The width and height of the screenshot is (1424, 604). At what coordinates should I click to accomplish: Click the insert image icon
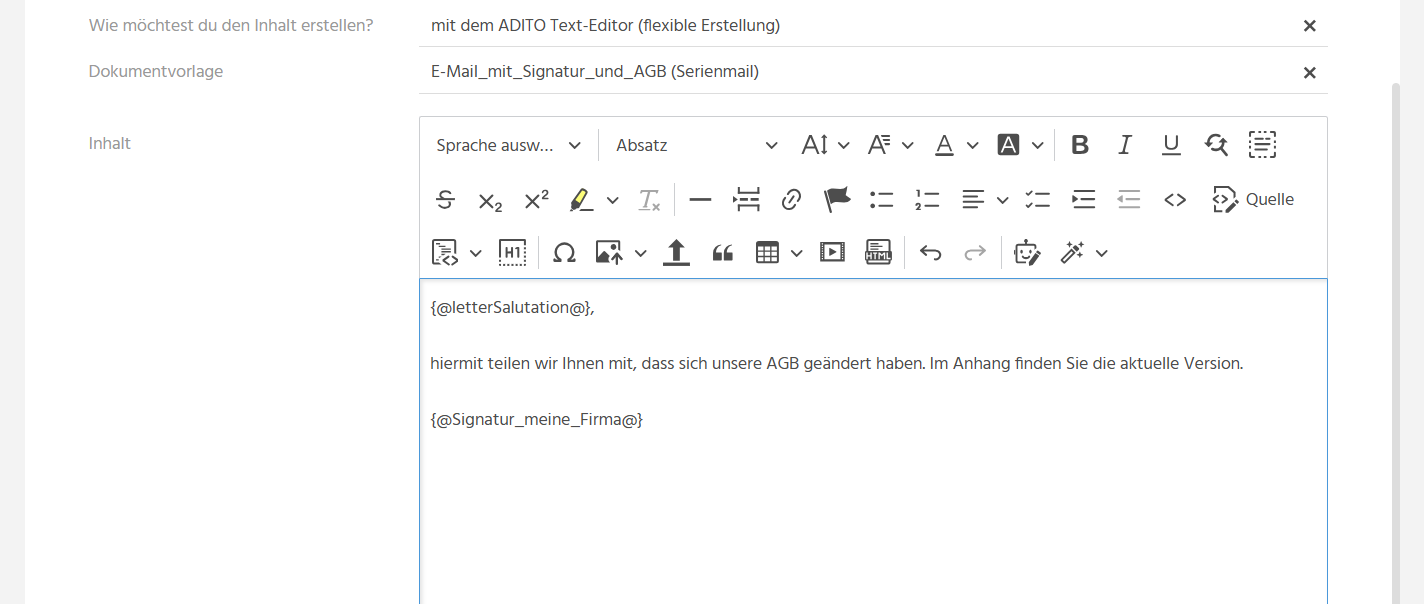pos(609,253)
